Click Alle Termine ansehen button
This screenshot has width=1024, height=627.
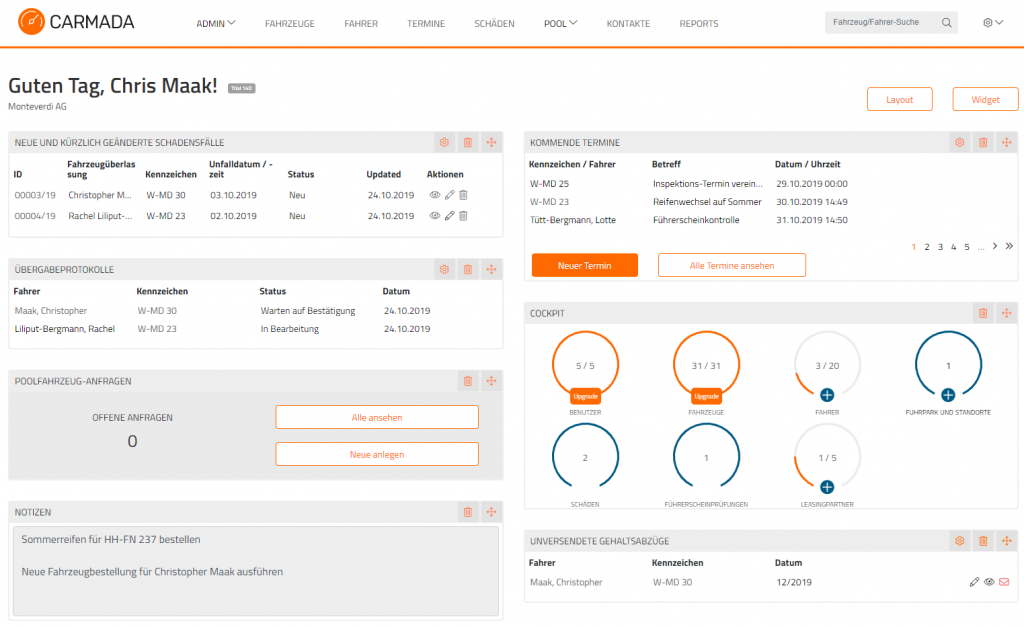pyautogui.click(x=731, y=265)
